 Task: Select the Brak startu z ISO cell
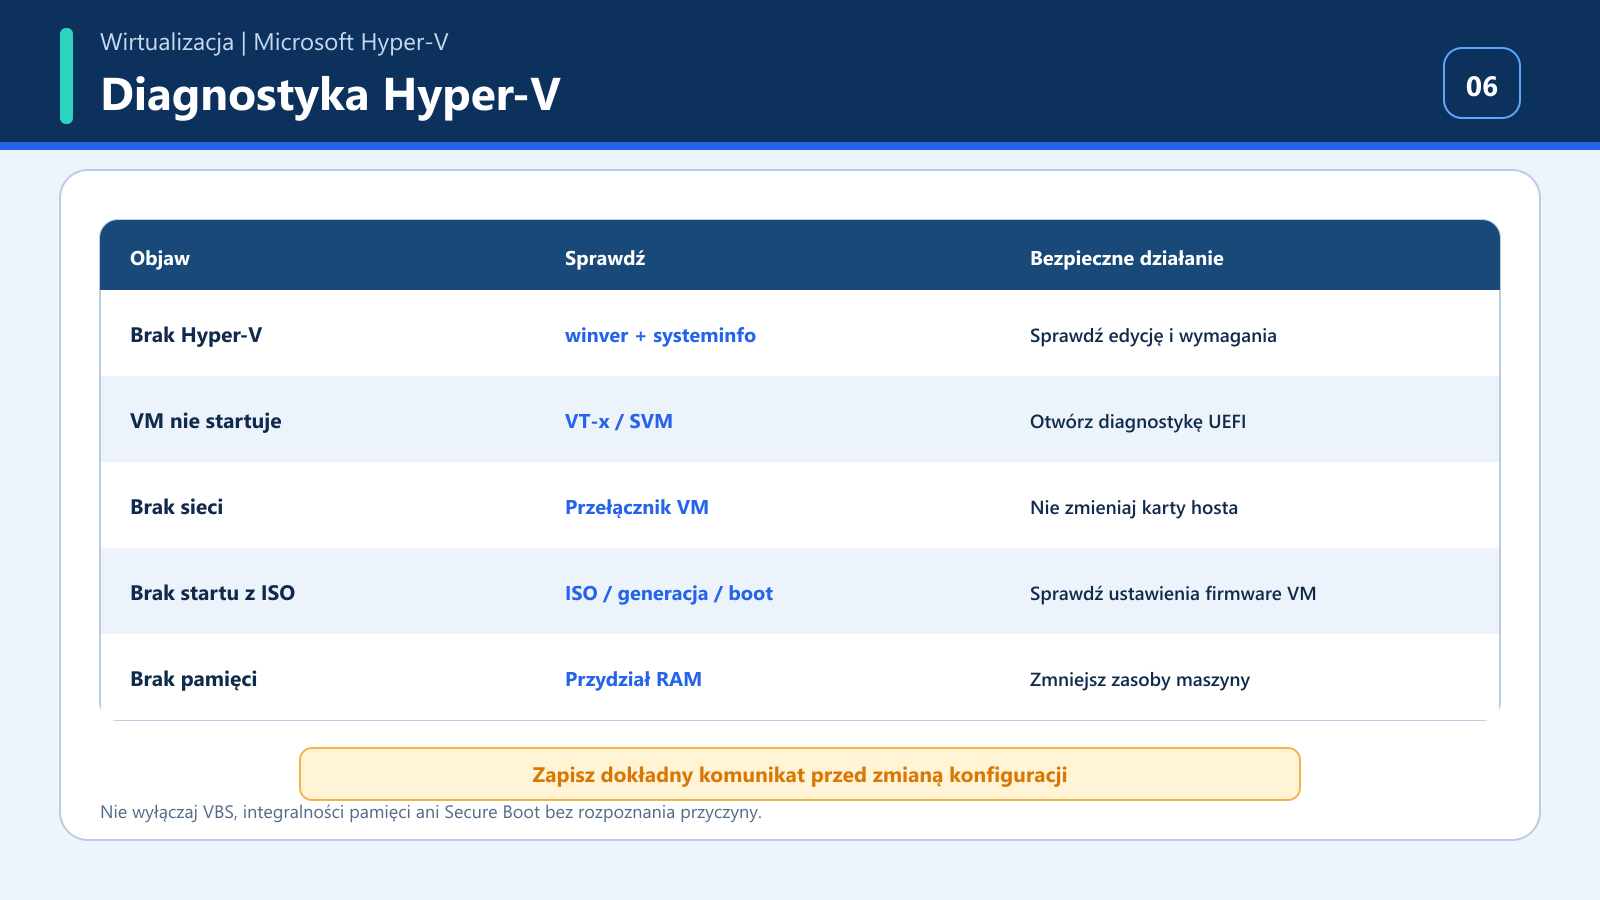(213, 593)
